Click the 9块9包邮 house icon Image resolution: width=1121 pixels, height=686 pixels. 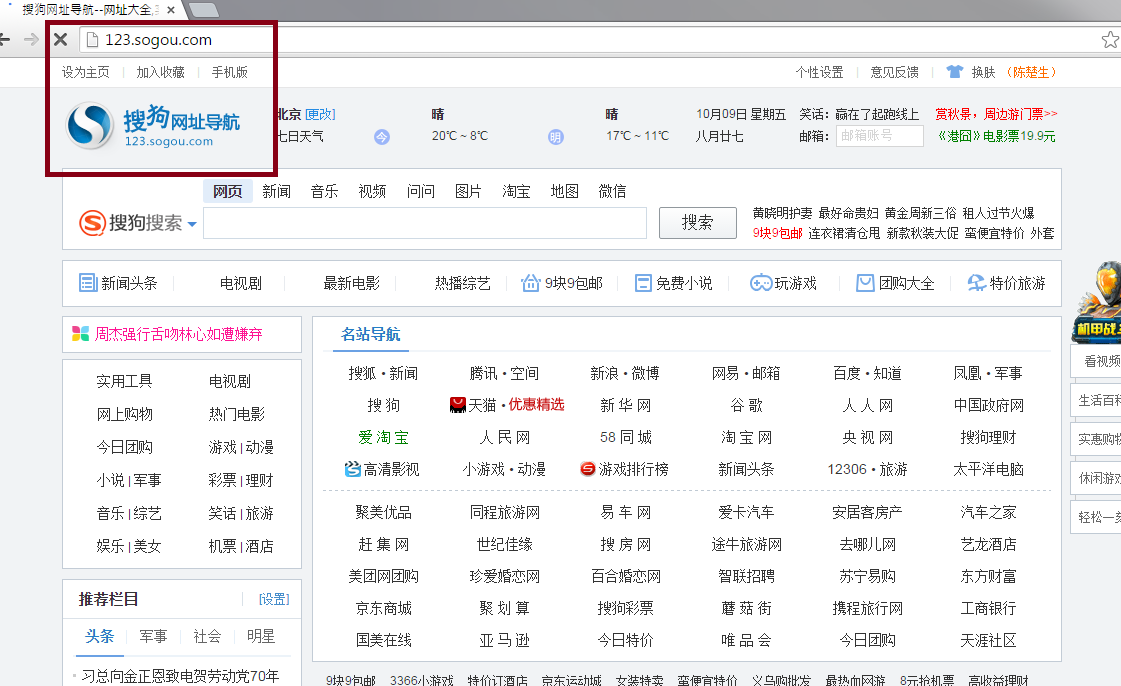(x=530, y=283)
